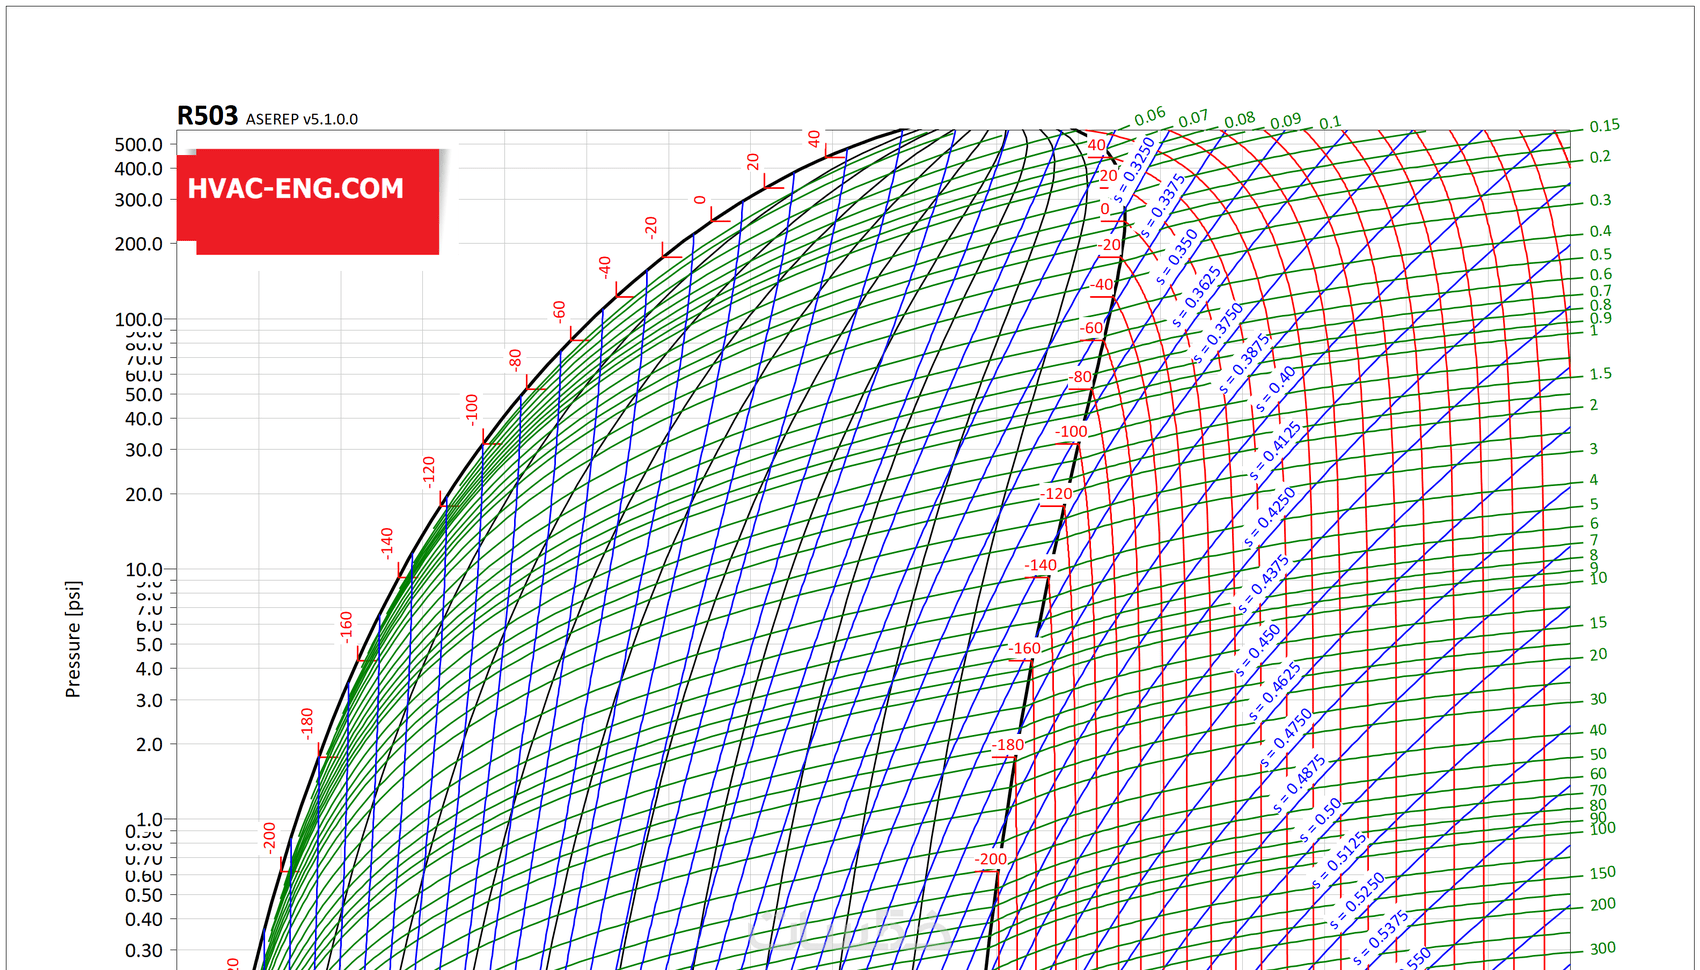1700x970 pixels.
Task: Select the blue s = 0.3250 entropy label
Action: pos(1134,169)
